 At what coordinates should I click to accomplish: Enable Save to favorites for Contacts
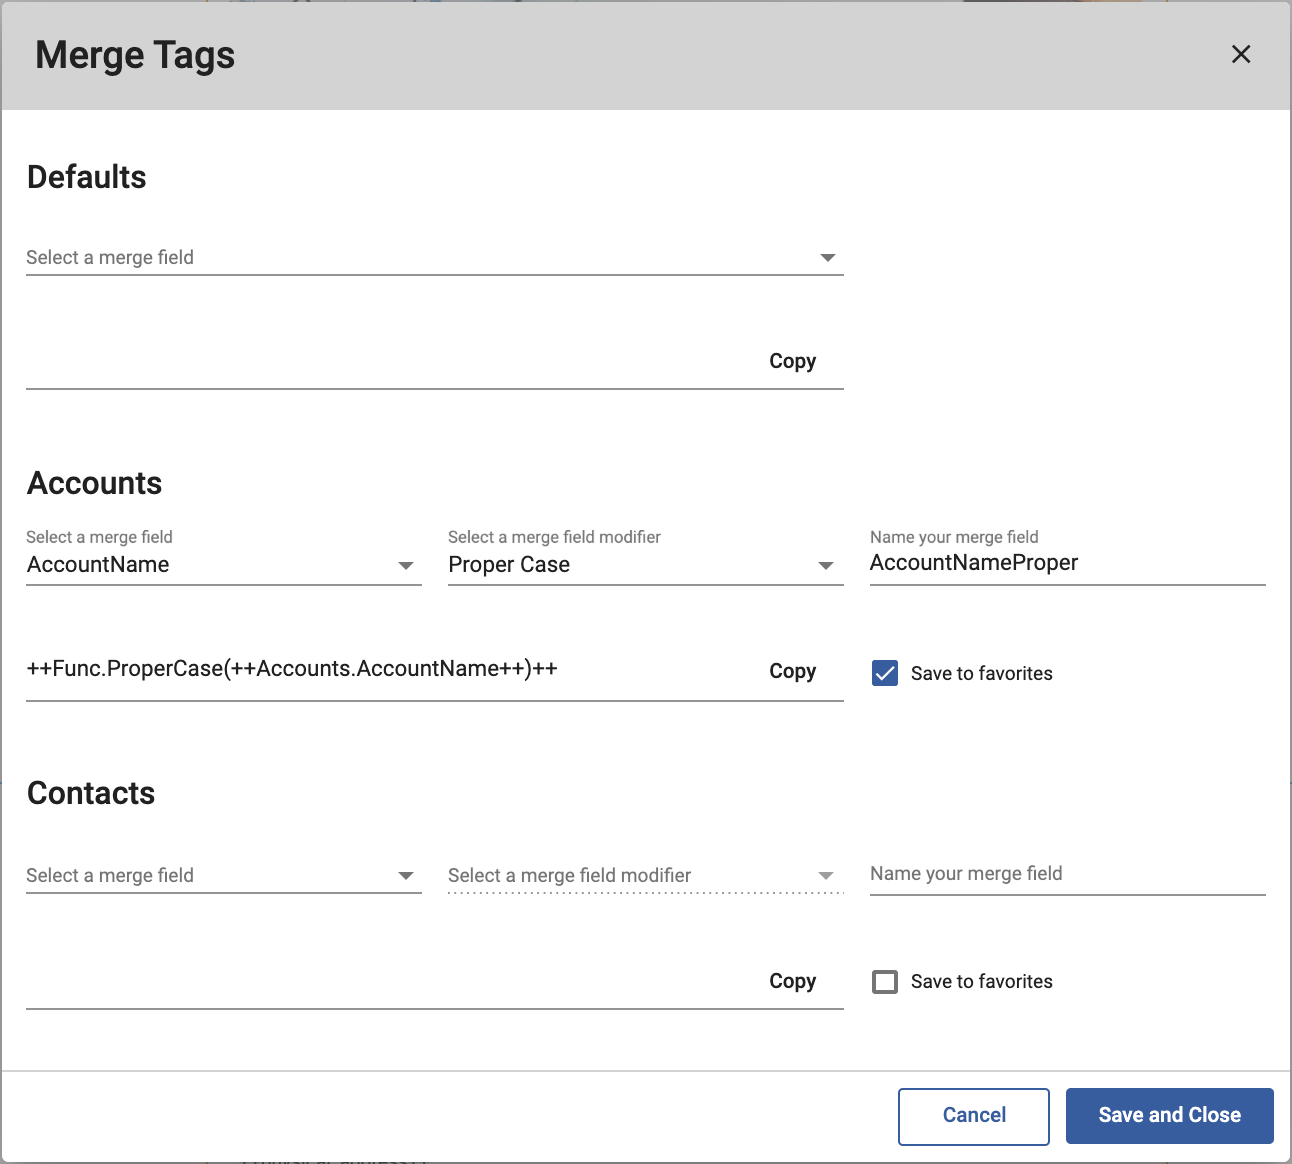[884, 981]
